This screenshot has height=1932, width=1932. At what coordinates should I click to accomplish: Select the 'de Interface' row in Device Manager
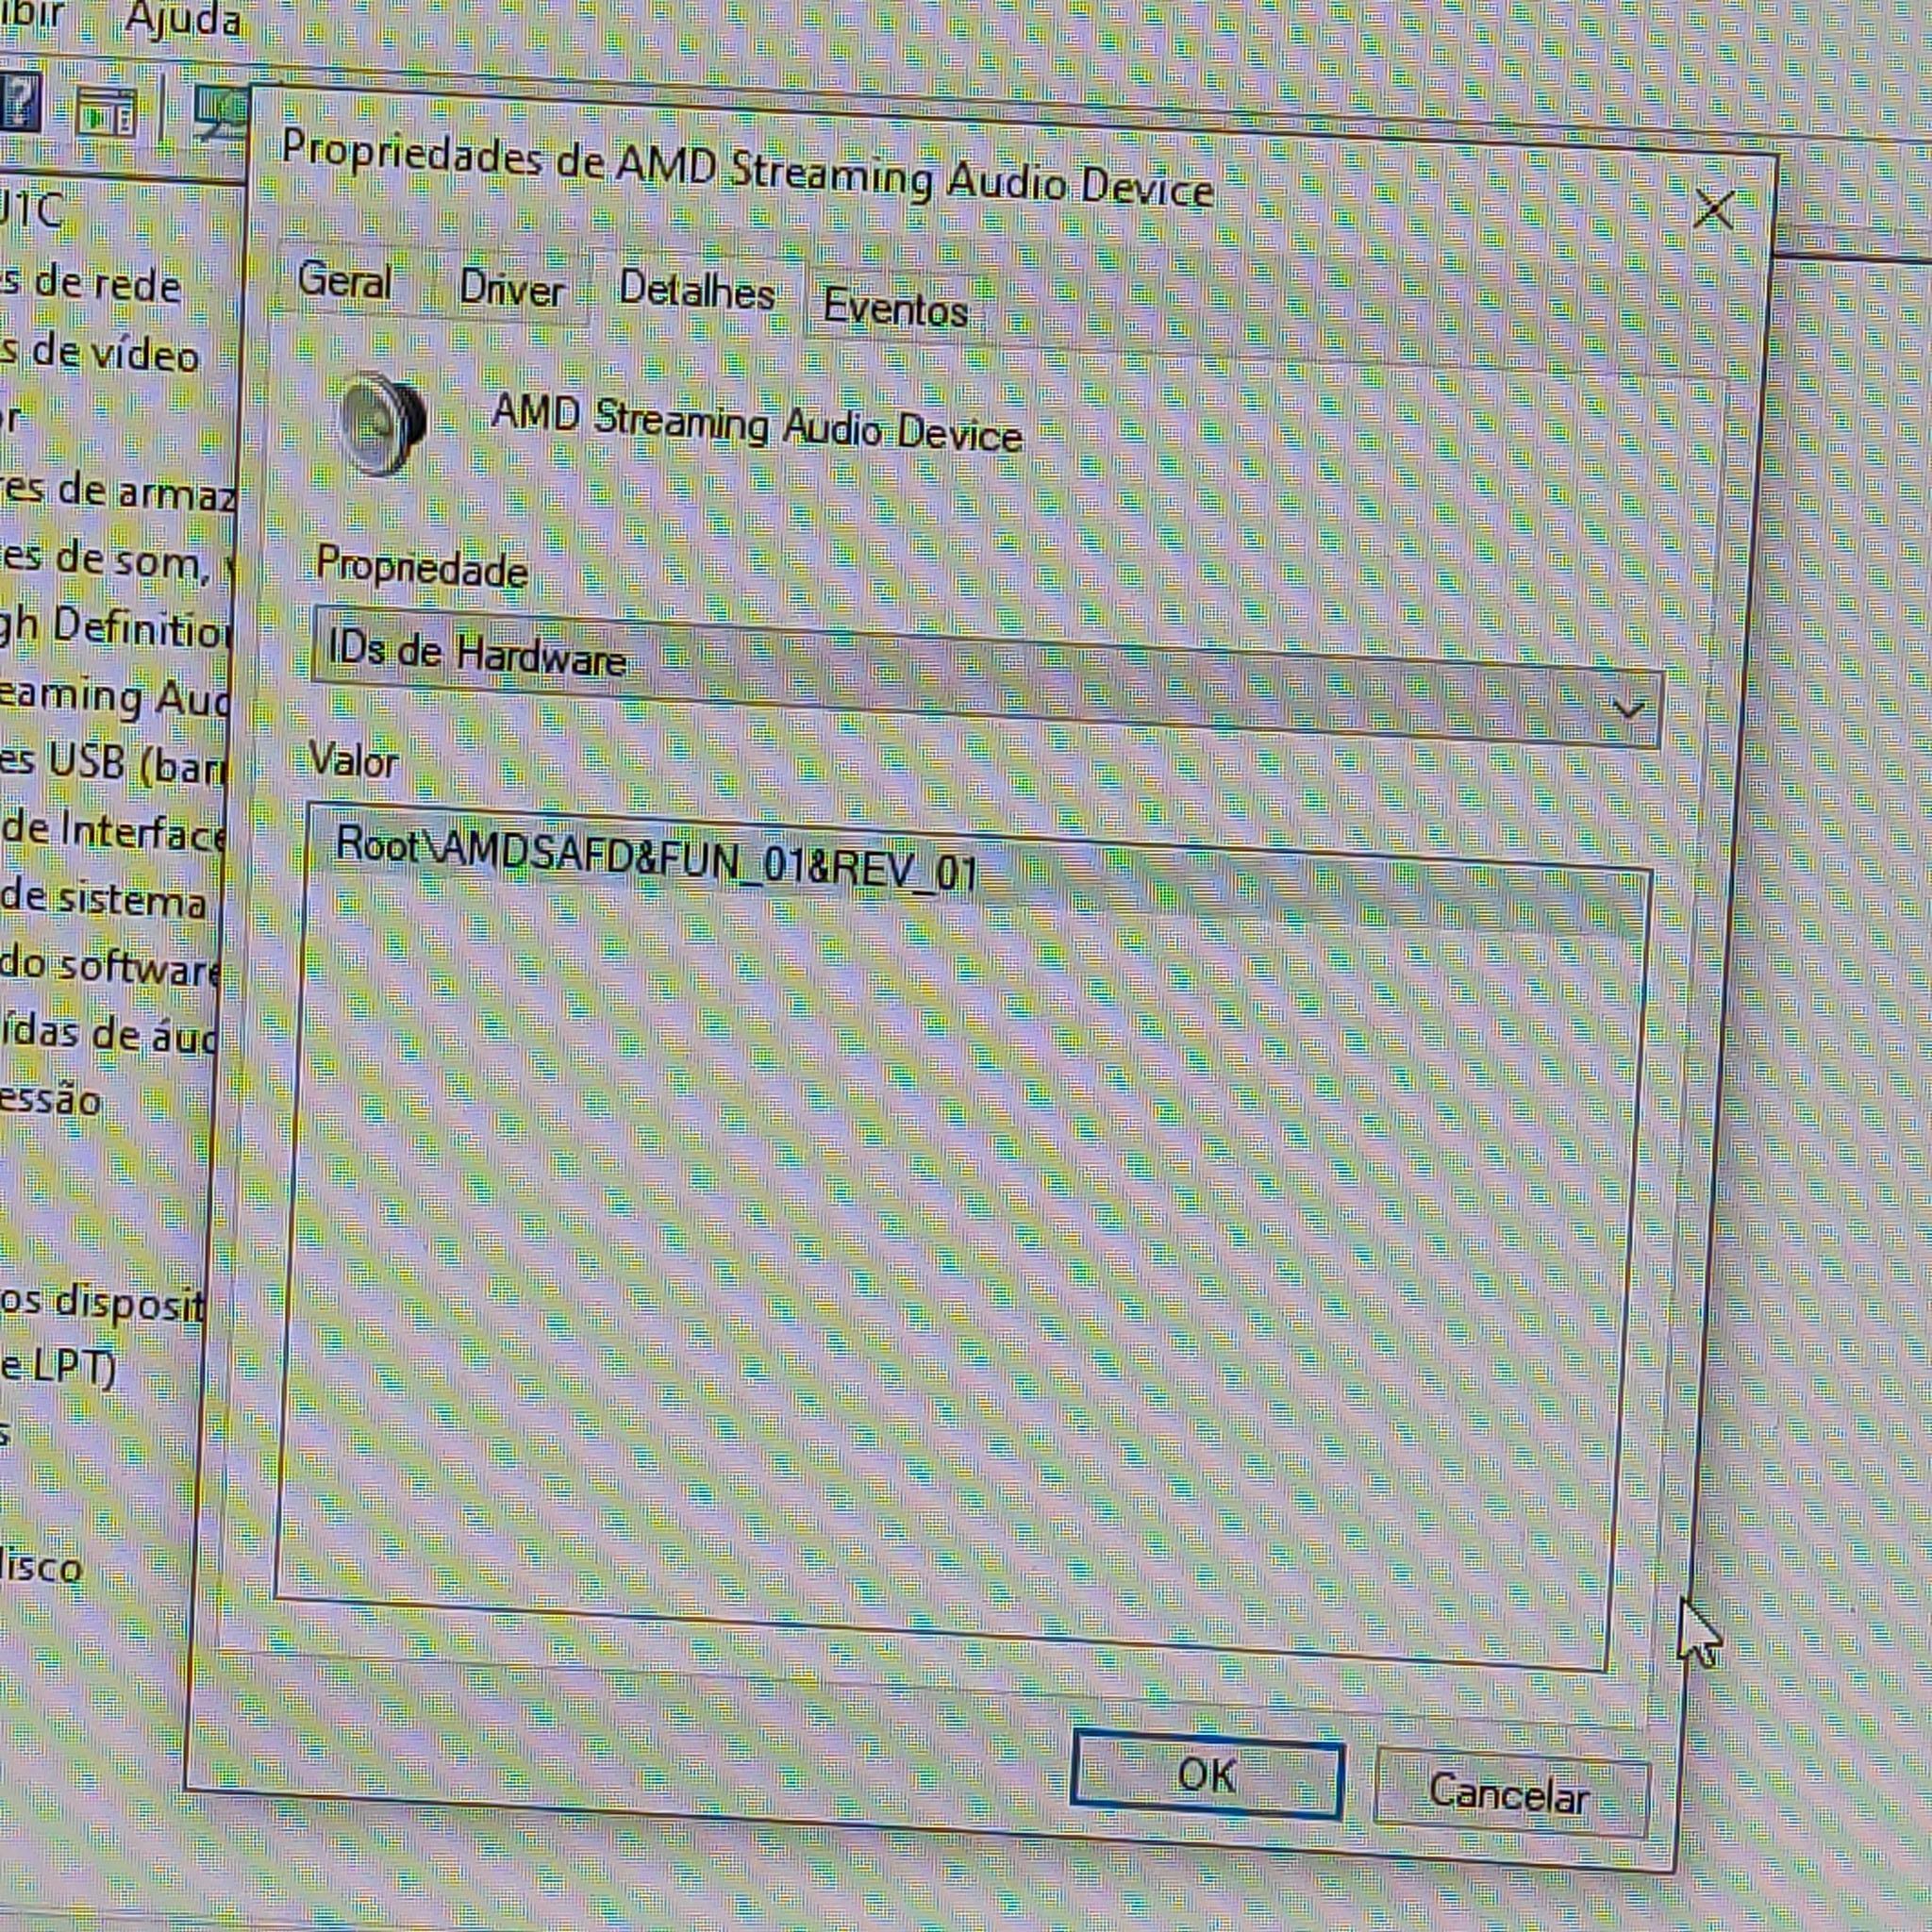113,832
